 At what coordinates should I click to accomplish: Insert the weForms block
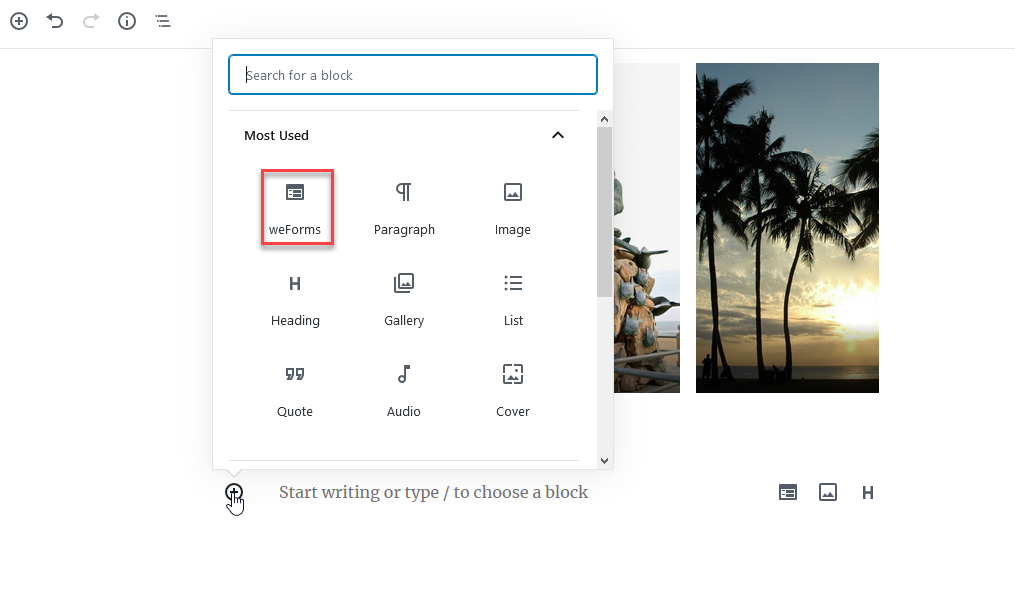point(295,208)
